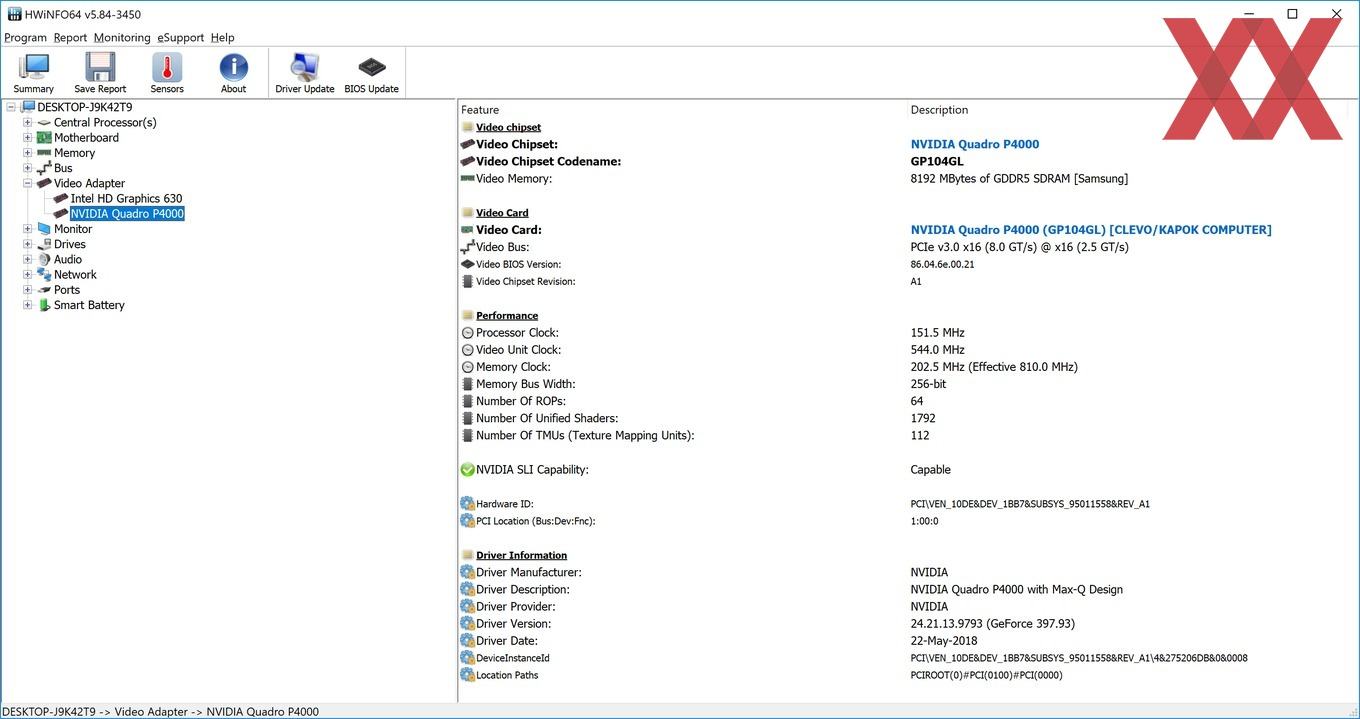Expand the Network node
1360x719 pixels.
click(x=28, y=275)
